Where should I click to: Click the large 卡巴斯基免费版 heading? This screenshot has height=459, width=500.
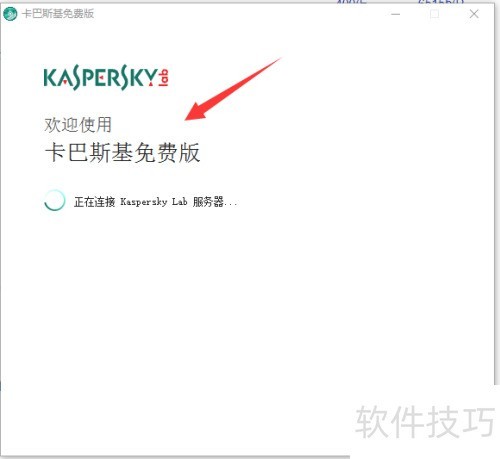(122, 153)
